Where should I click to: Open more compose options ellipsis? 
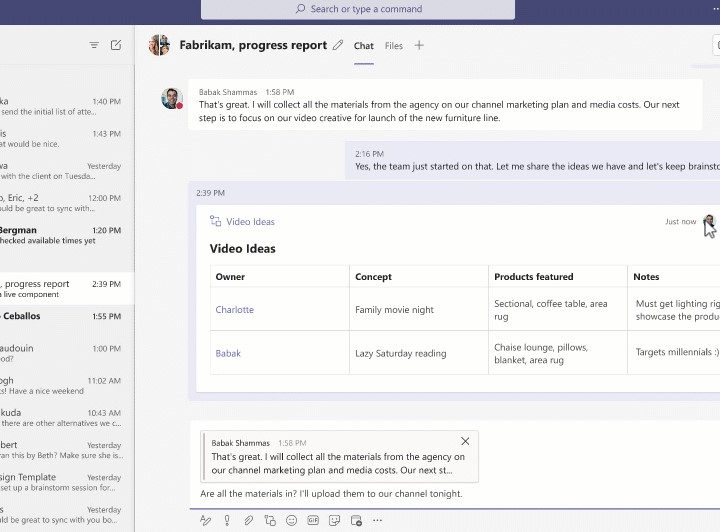tap(377, 520)
